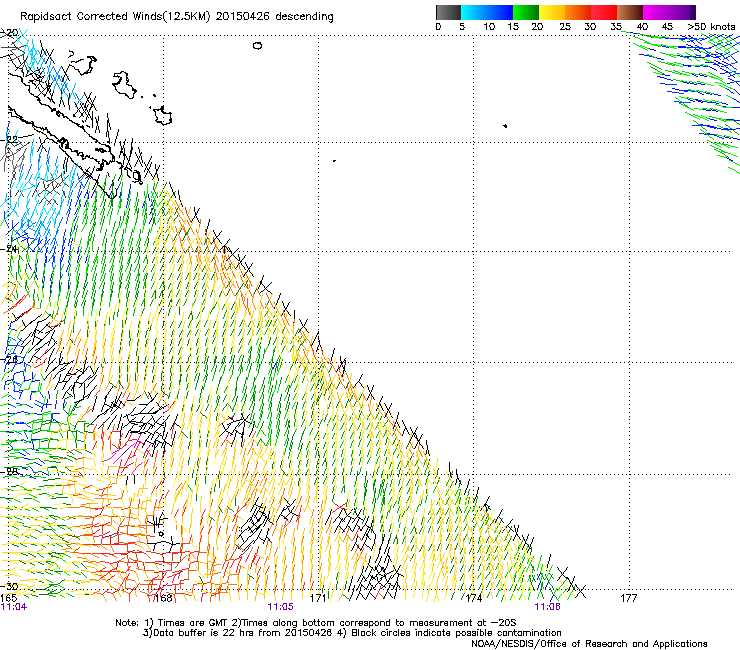Click the green 15-20 knots legend segment
The width and height of the screenshot is (740, 650).
click(x=526, y=12)
